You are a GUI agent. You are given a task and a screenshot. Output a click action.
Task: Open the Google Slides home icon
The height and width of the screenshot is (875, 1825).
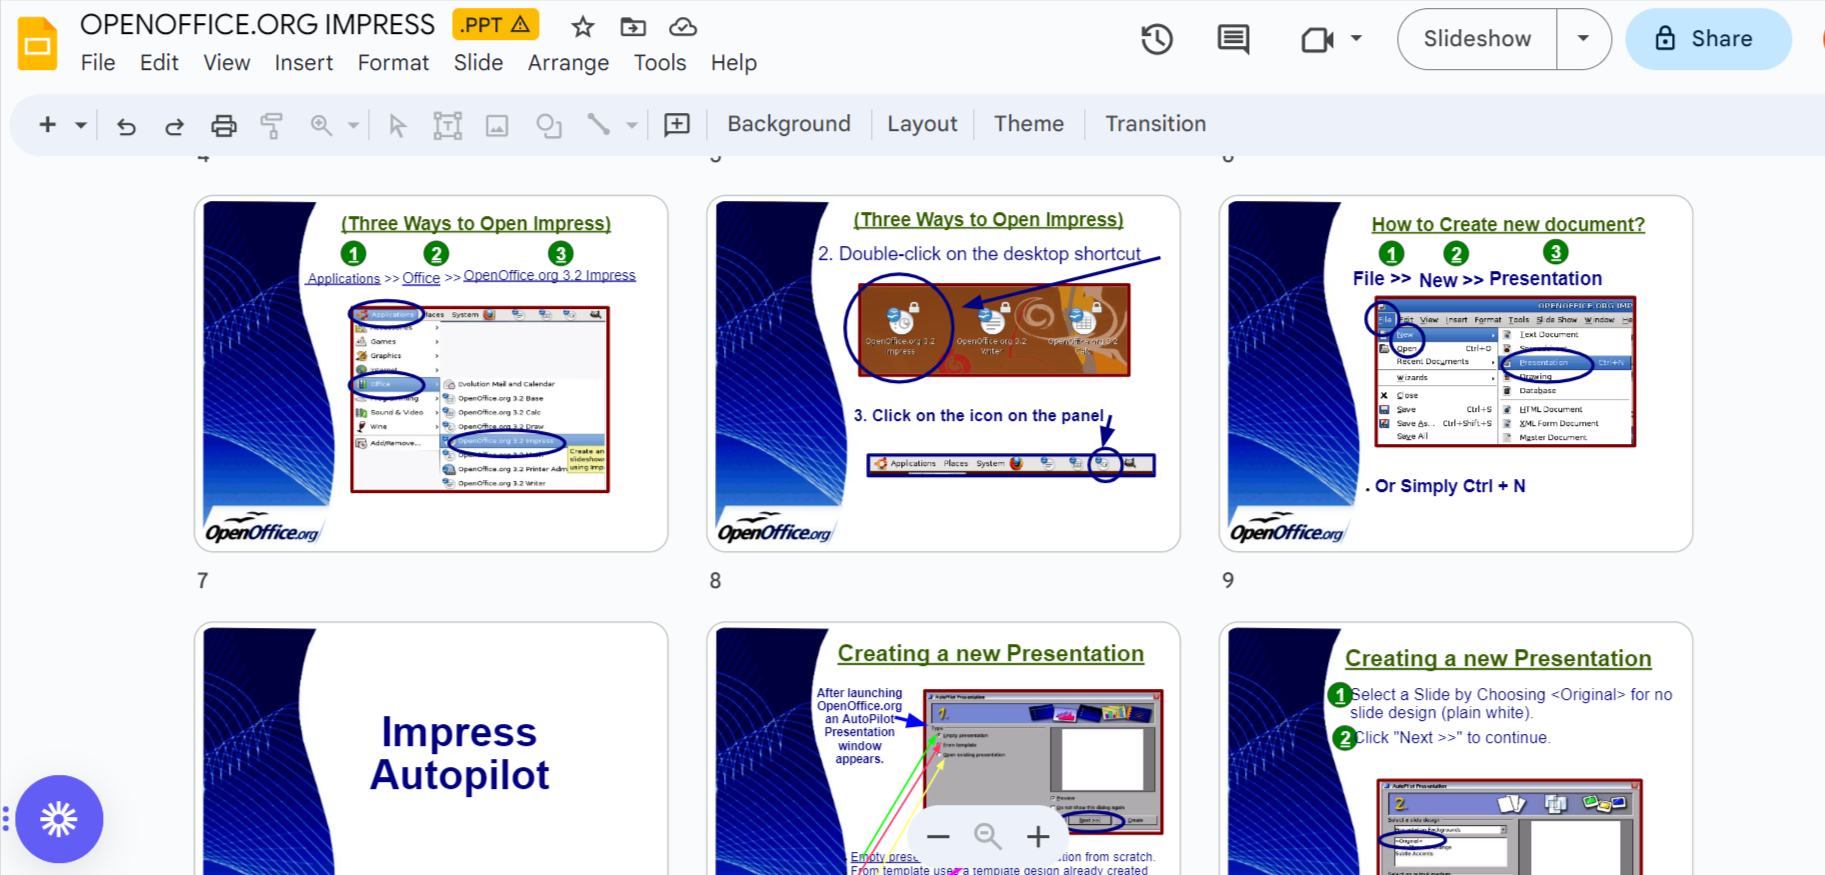click(38, 43)
